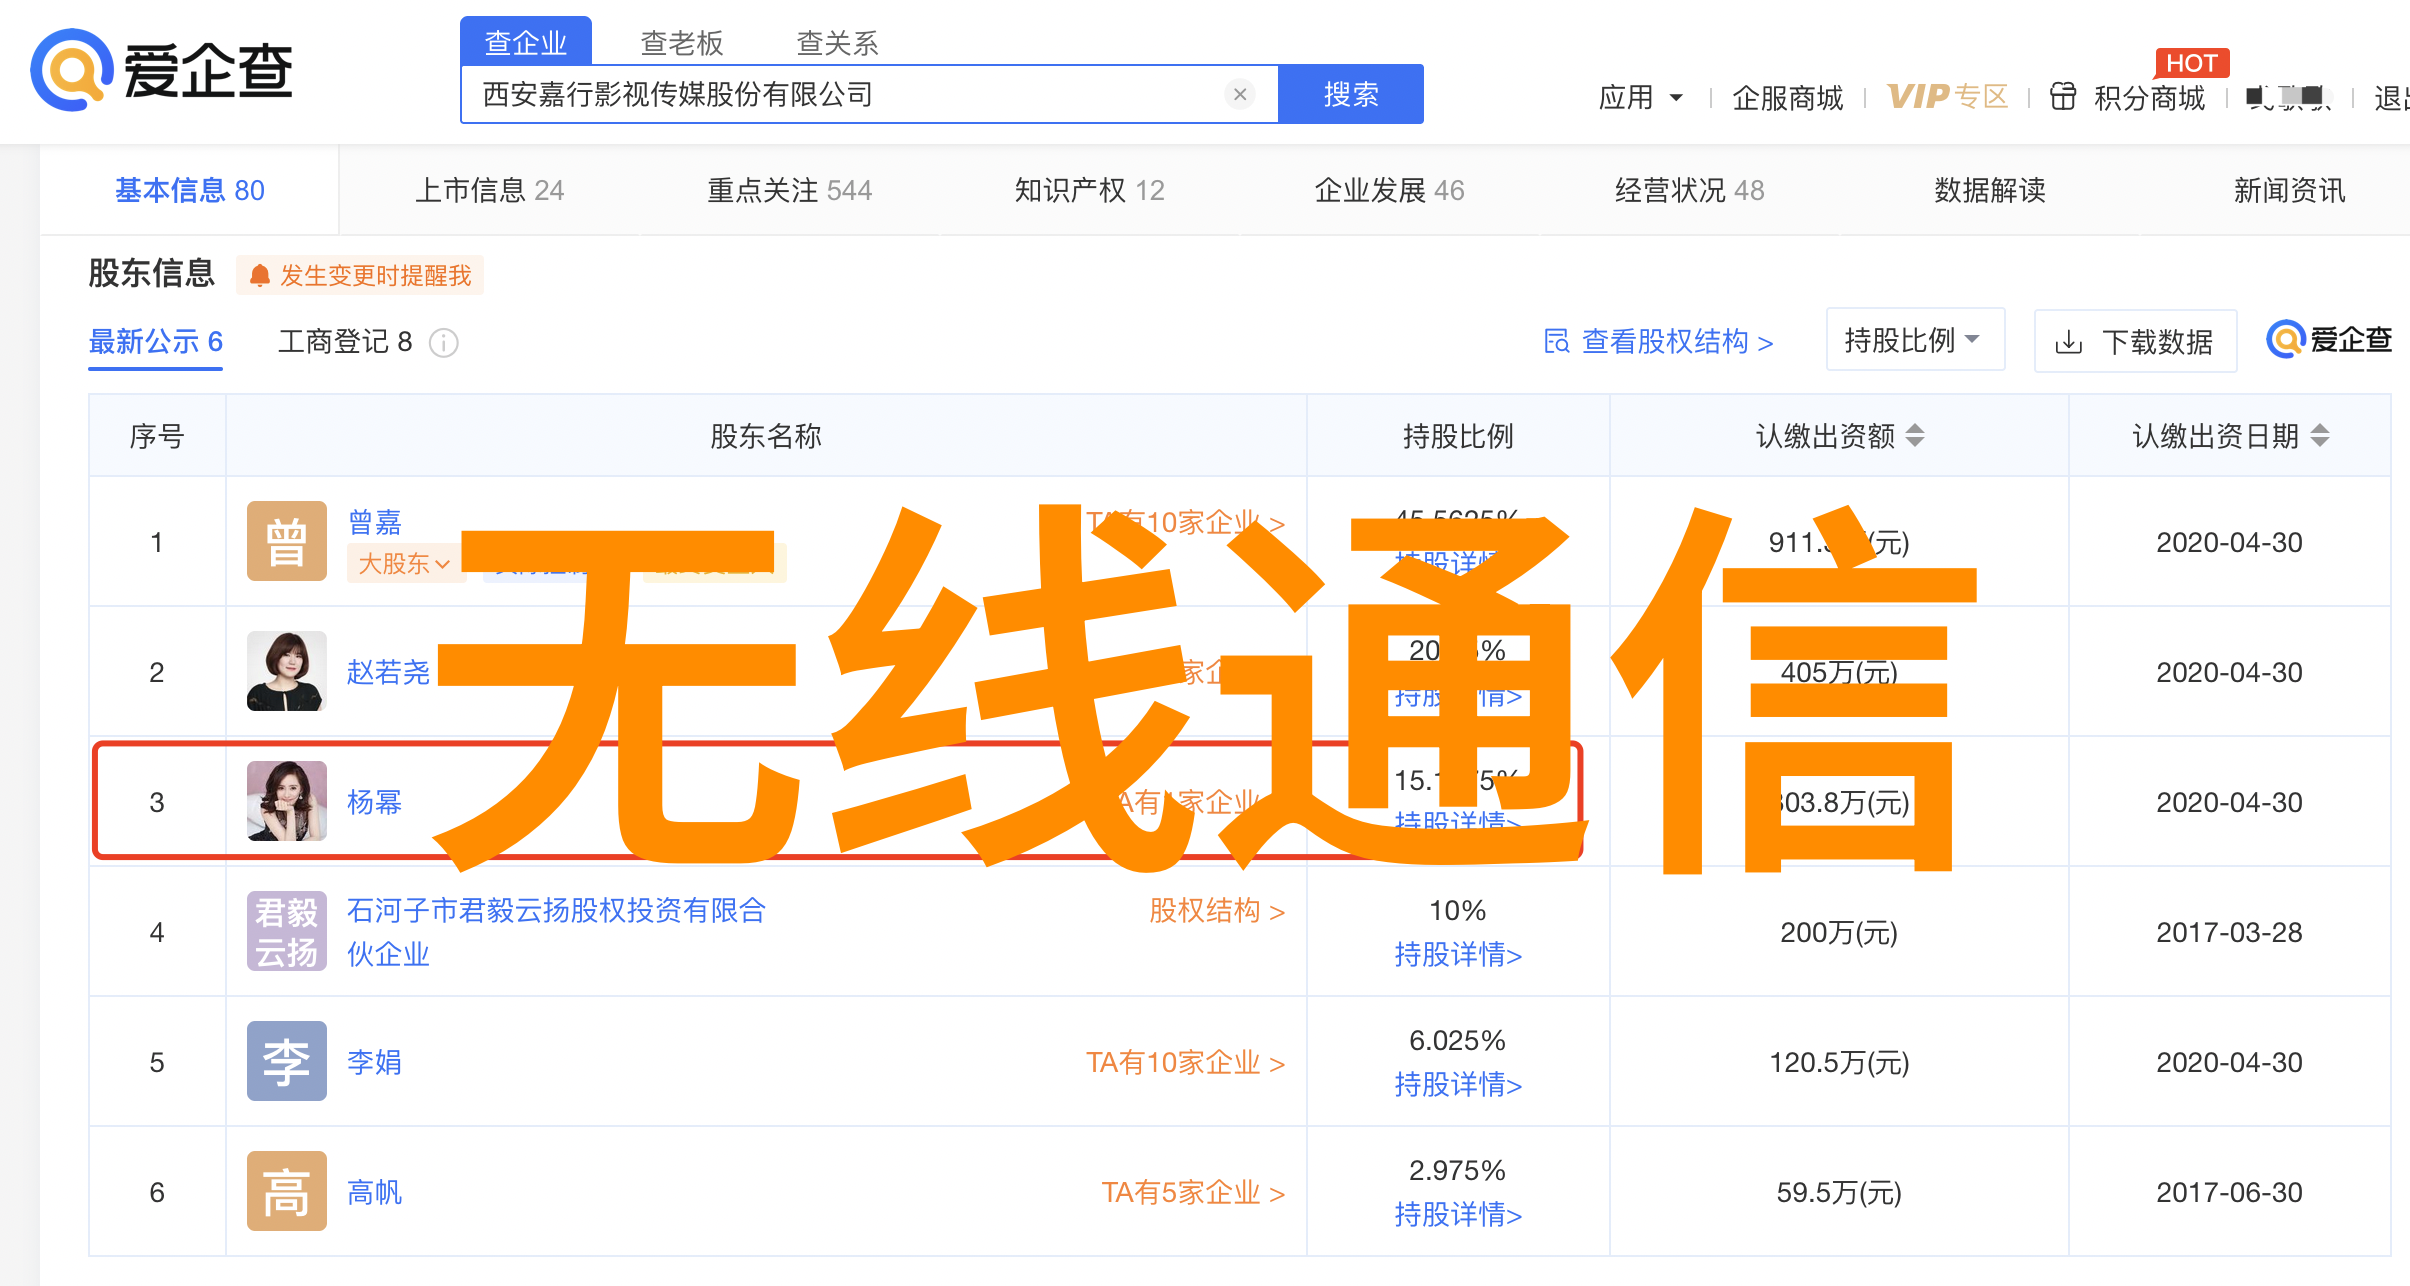Open shareholder 高帆's profile link
Screen dimensions: 2410x1286
tap(375, 1192)
